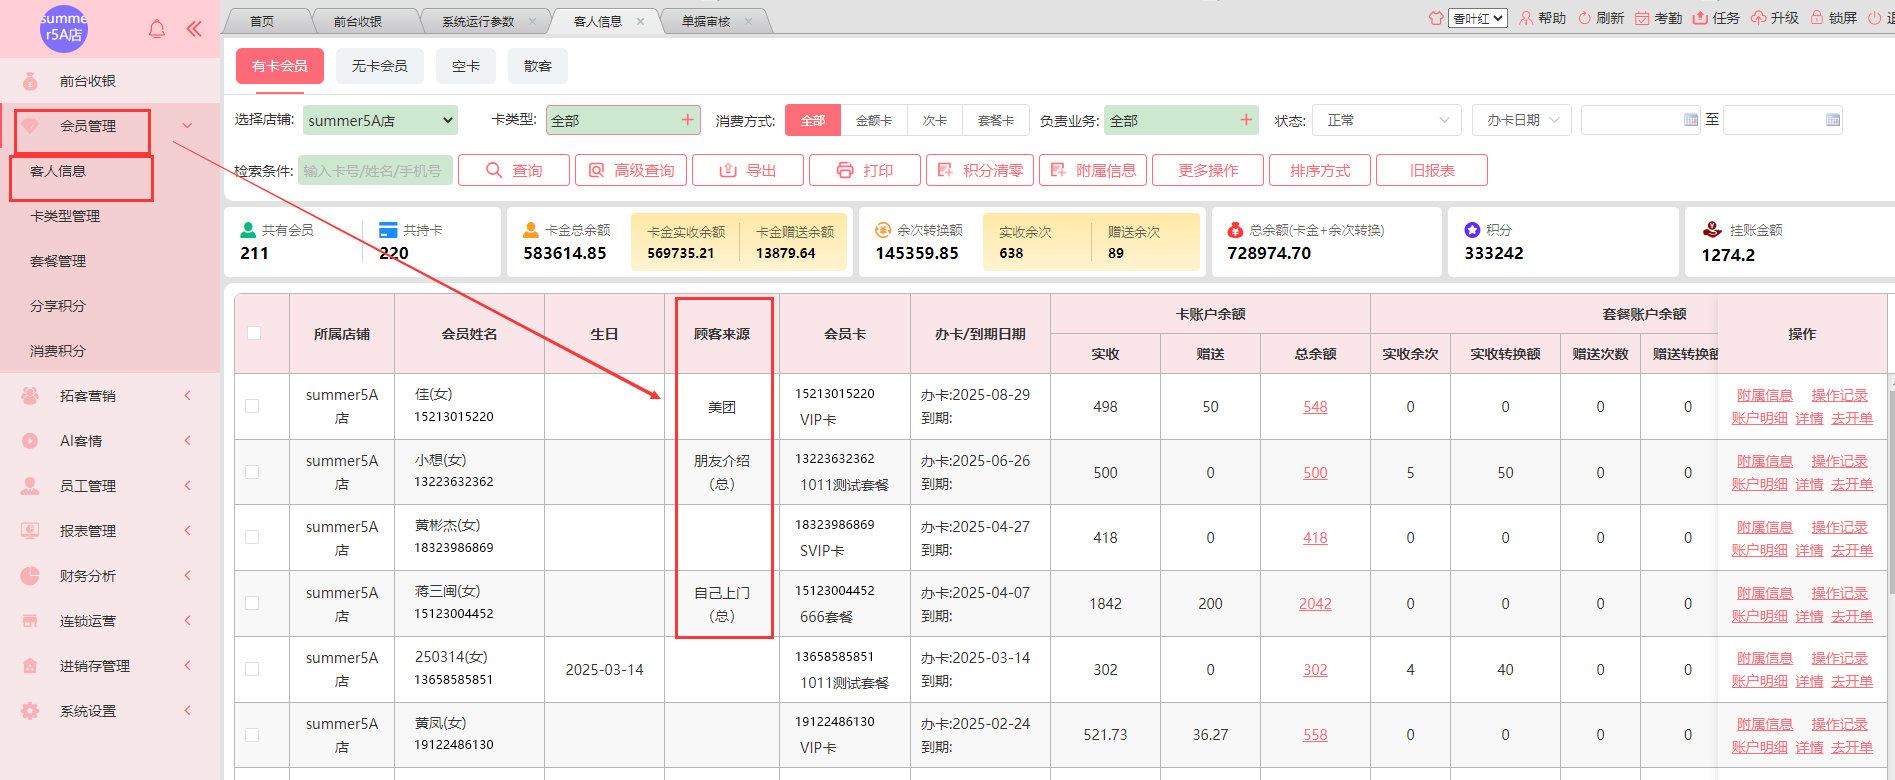Screen dimensions: 1895x780
Task: Click the notification bell icon
Action: coord(157,29)
